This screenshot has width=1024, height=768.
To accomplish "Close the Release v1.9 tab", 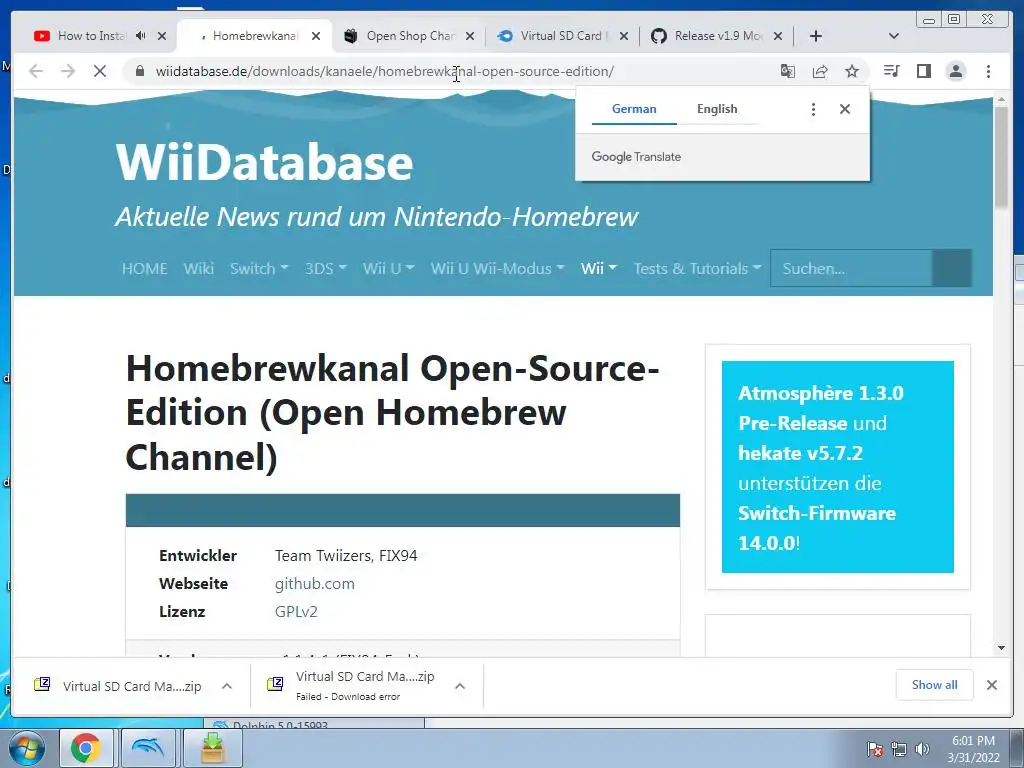I will (778, 36).
